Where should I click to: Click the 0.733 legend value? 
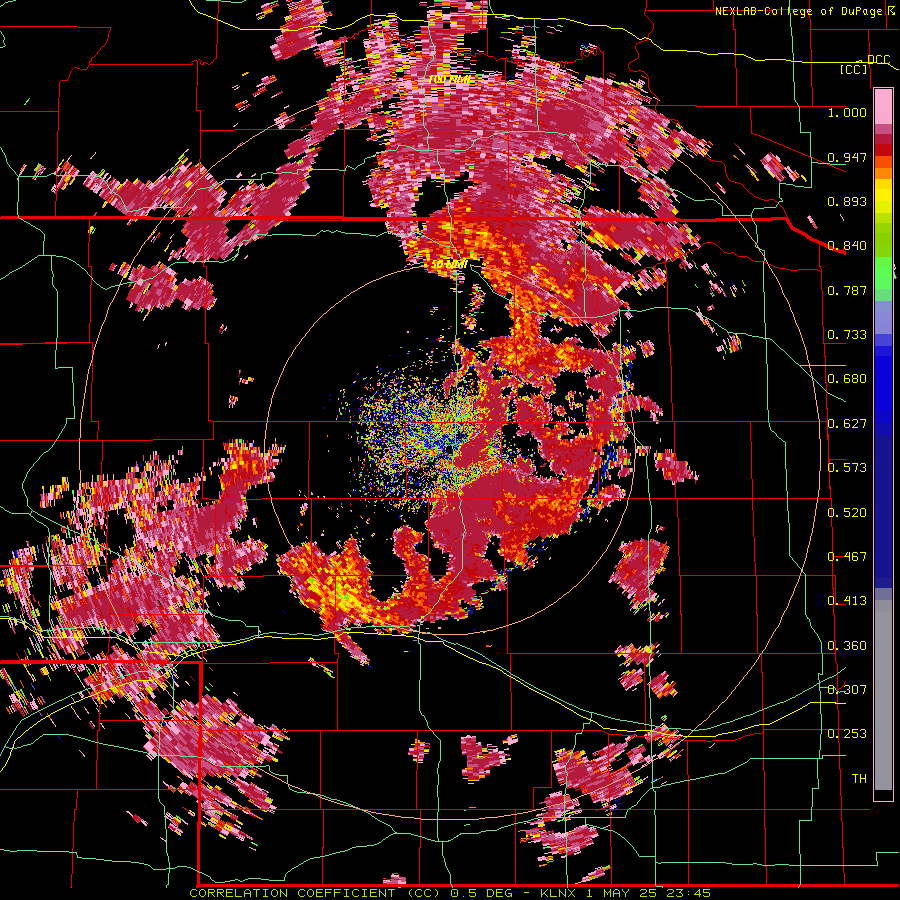[x=847, y=335]
